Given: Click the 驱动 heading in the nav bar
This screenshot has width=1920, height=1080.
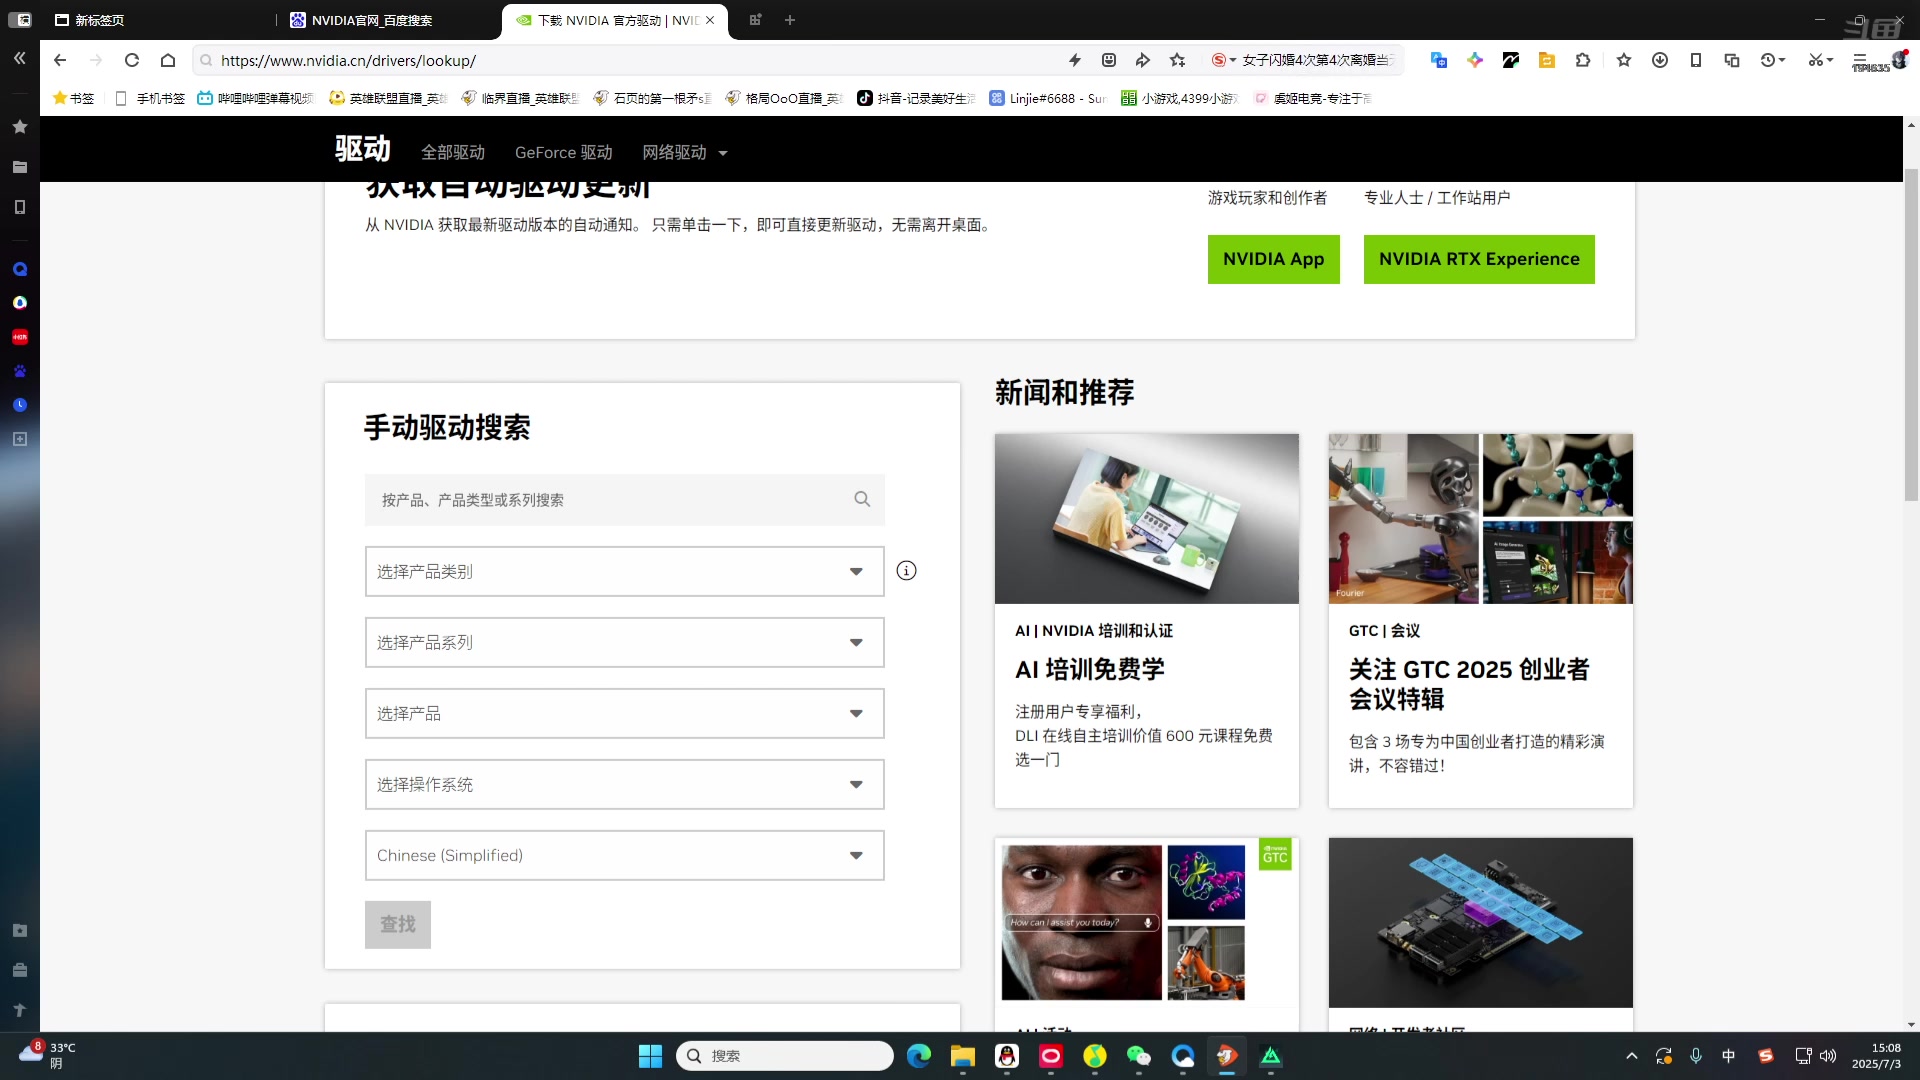Looking at the screenshot, I should pos(362,149).
